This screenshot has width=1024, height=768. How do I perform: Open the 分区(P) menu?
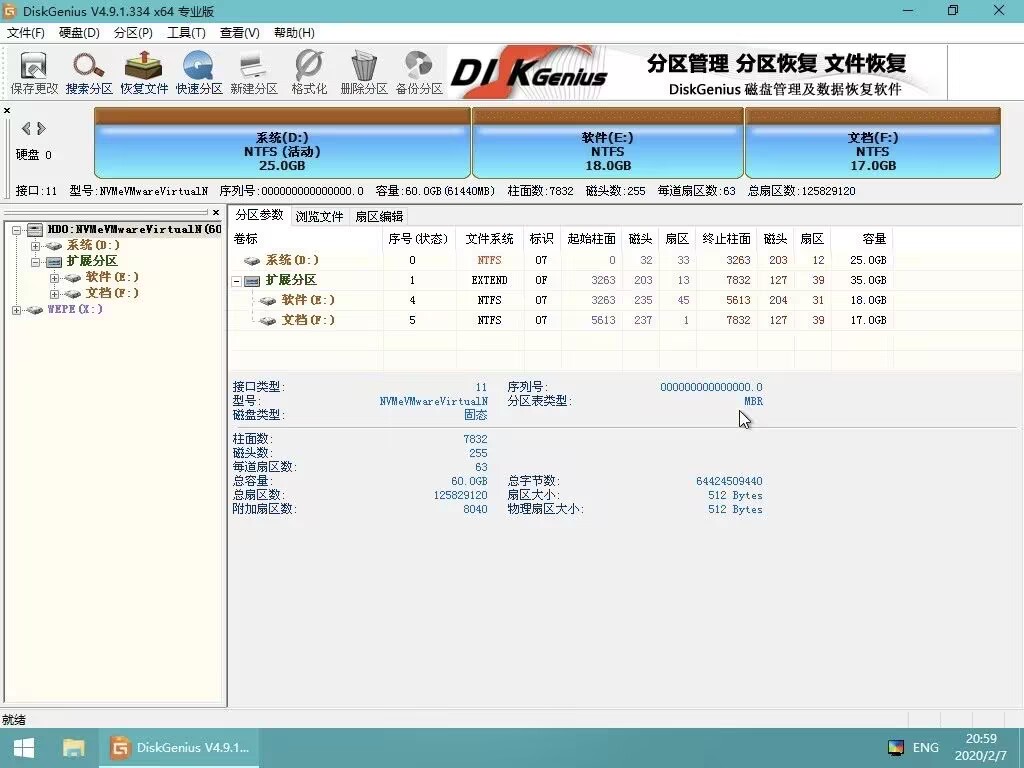(133, 33)
